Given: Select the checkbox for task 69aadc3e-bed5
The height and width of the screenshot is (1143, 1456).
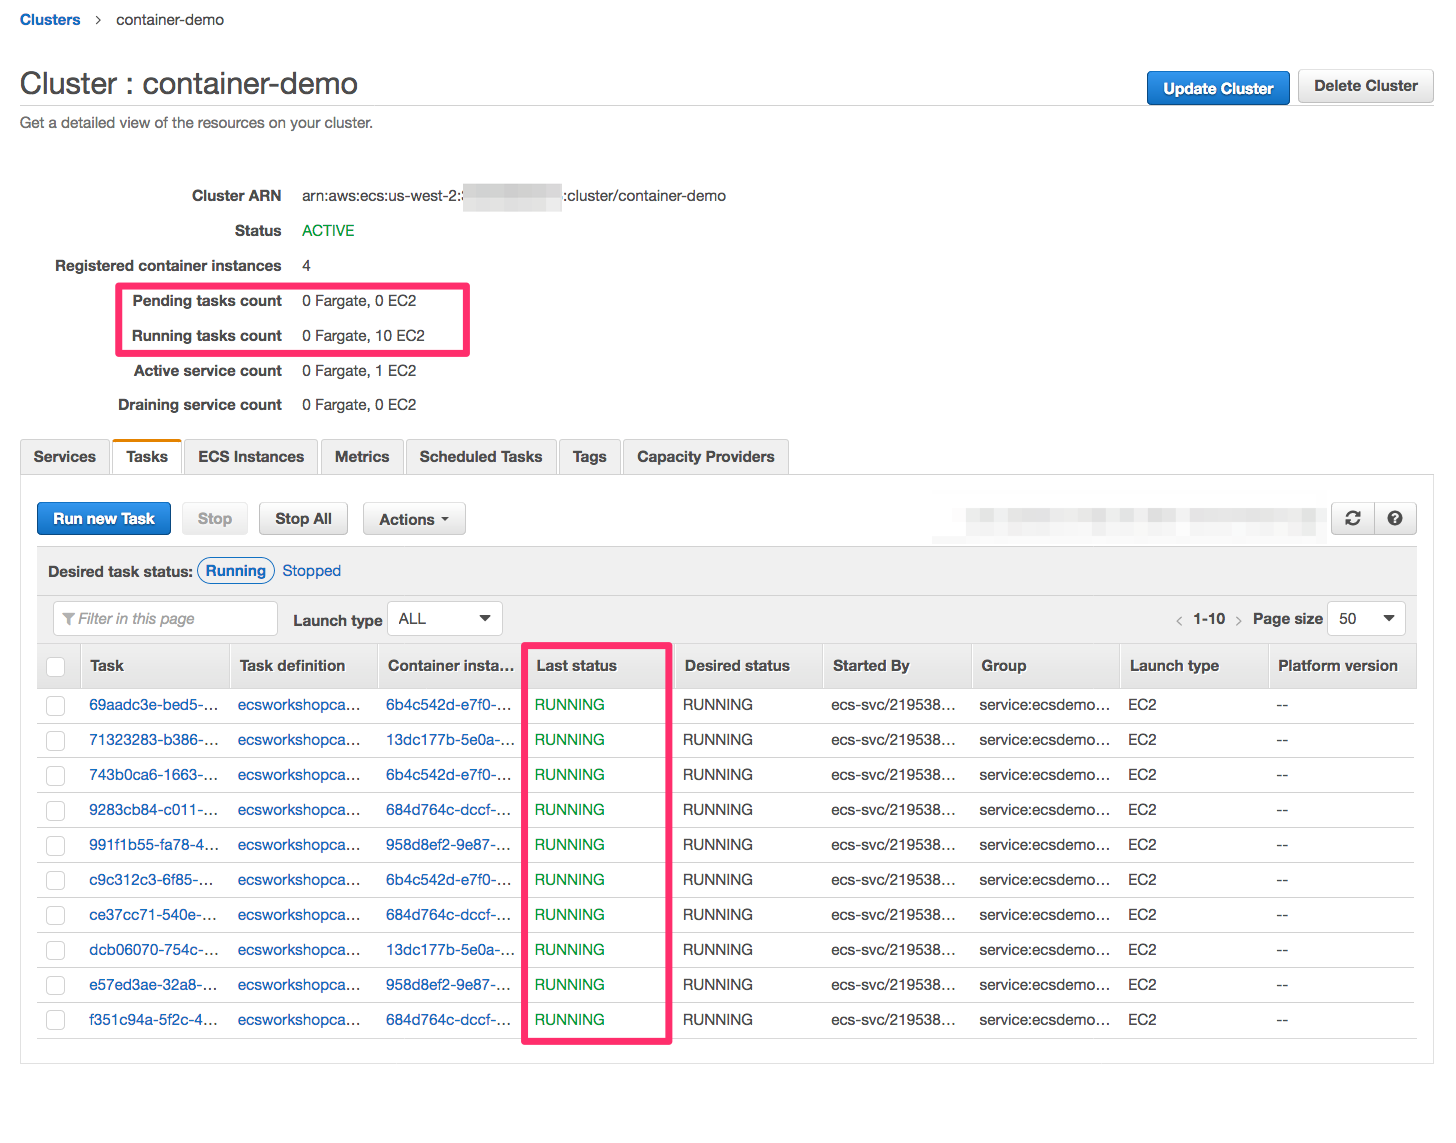Looking at the screenshot, I should pos(56,706).
